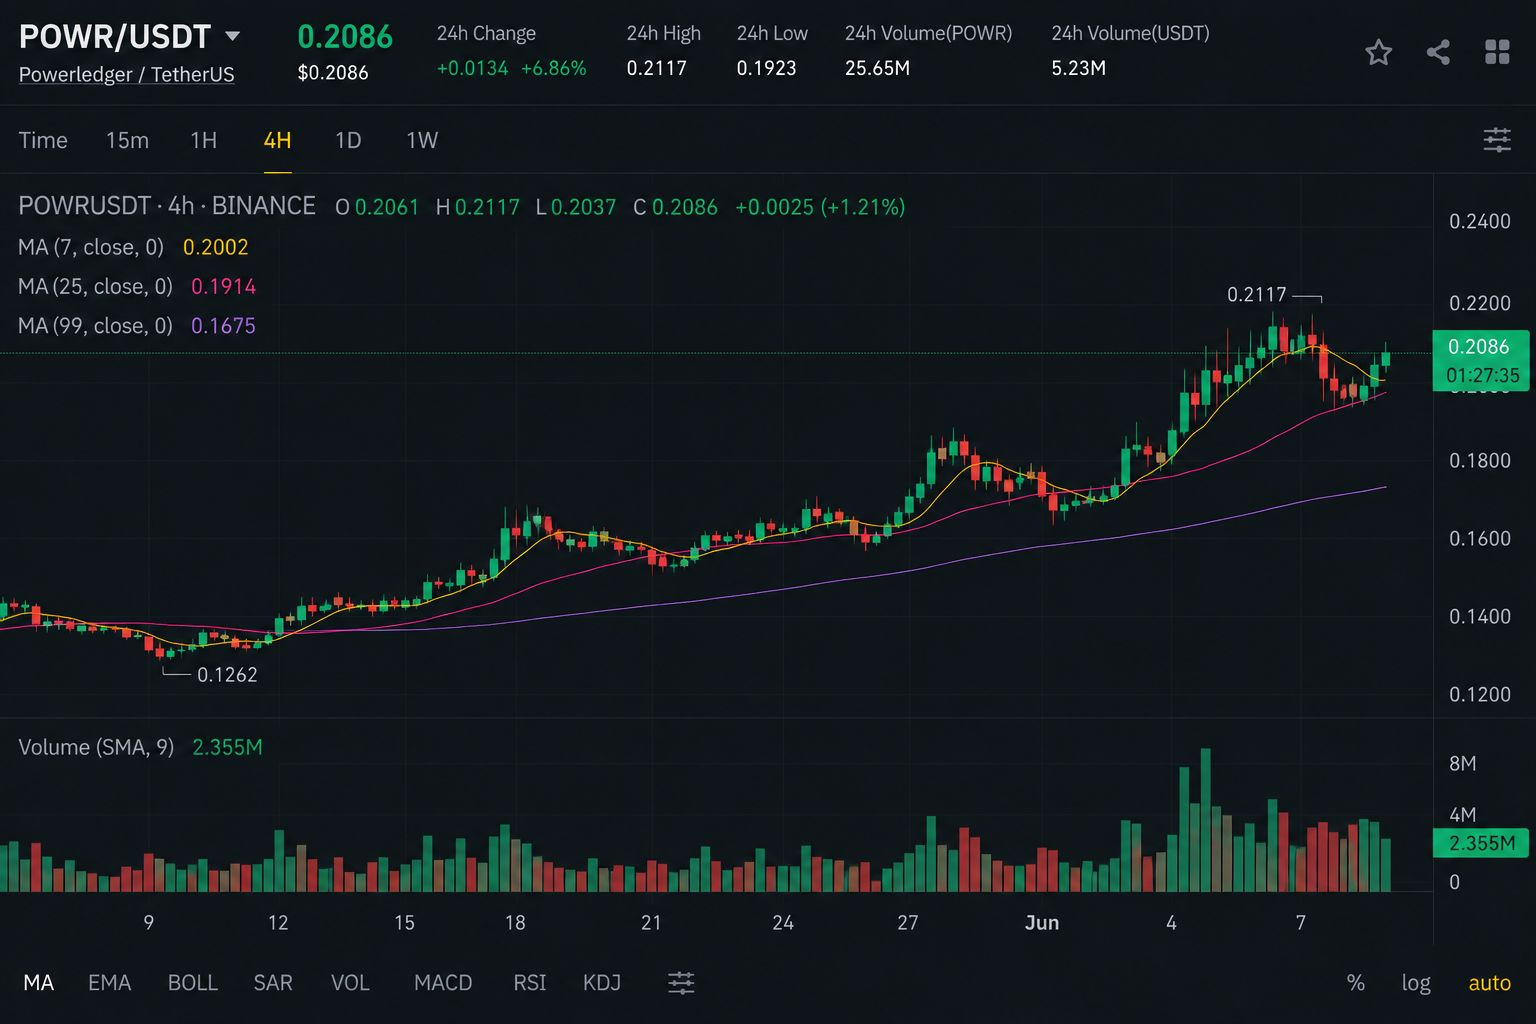Viewport: 1536px width, 1024px height.
Task: Click the MA 25 value 0.1914
Action: pyautogui.click(x=223, y=286)
